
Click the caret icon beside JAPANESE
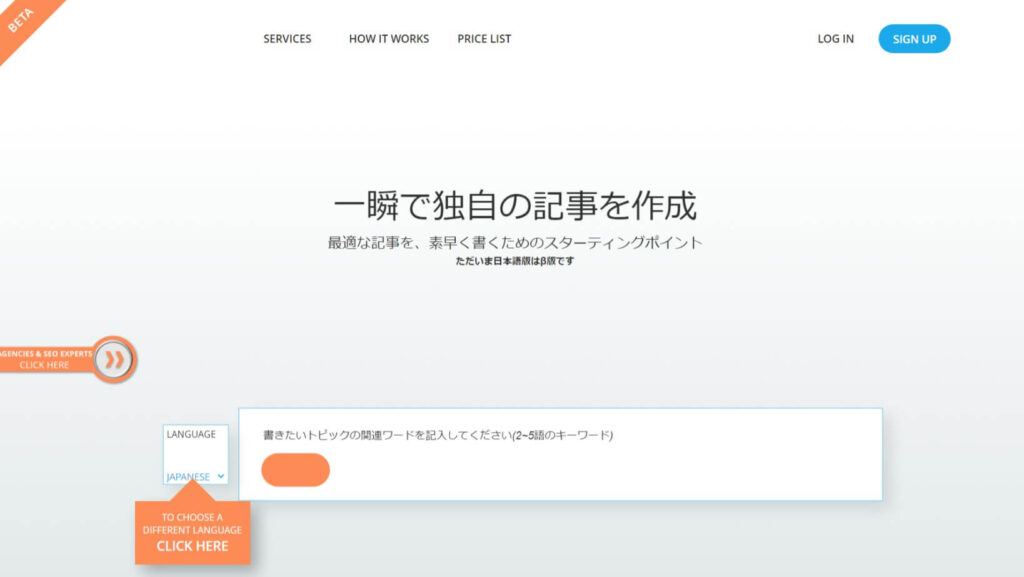click(x=219, y=478)
